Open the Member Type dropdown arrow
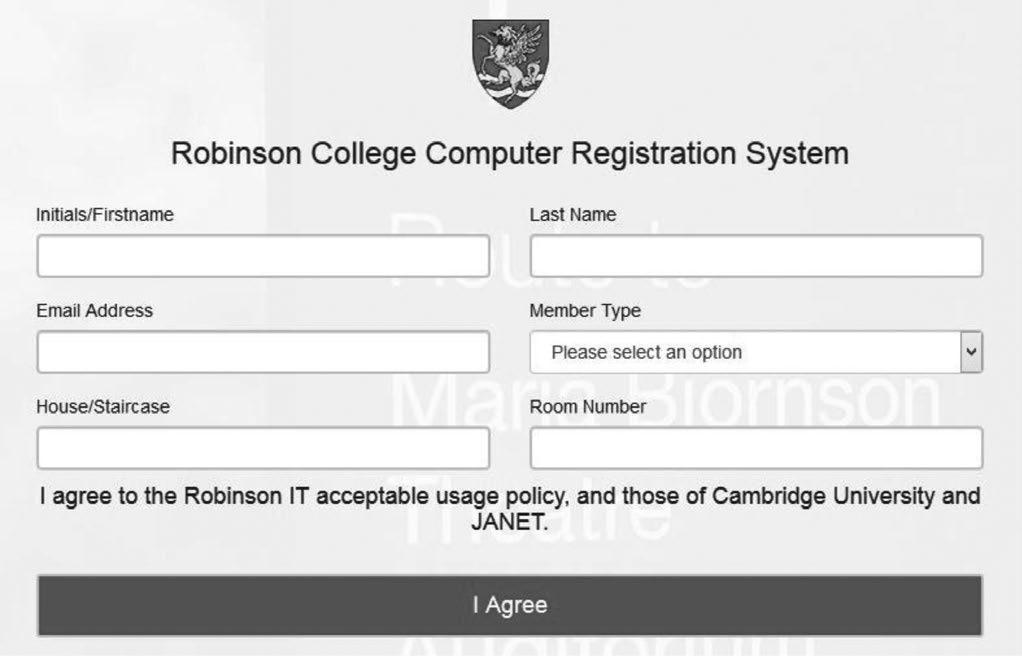1022x656 pixels. (x=970, y=352)
